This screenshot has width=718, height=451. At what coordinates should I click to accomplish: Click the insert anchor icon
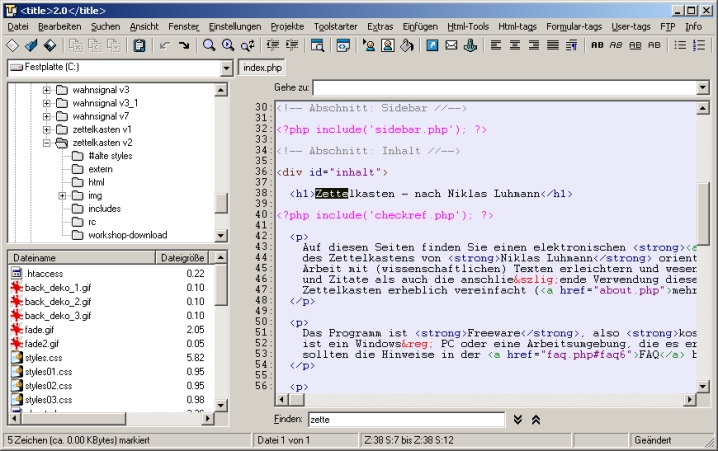tap(470, 45)
